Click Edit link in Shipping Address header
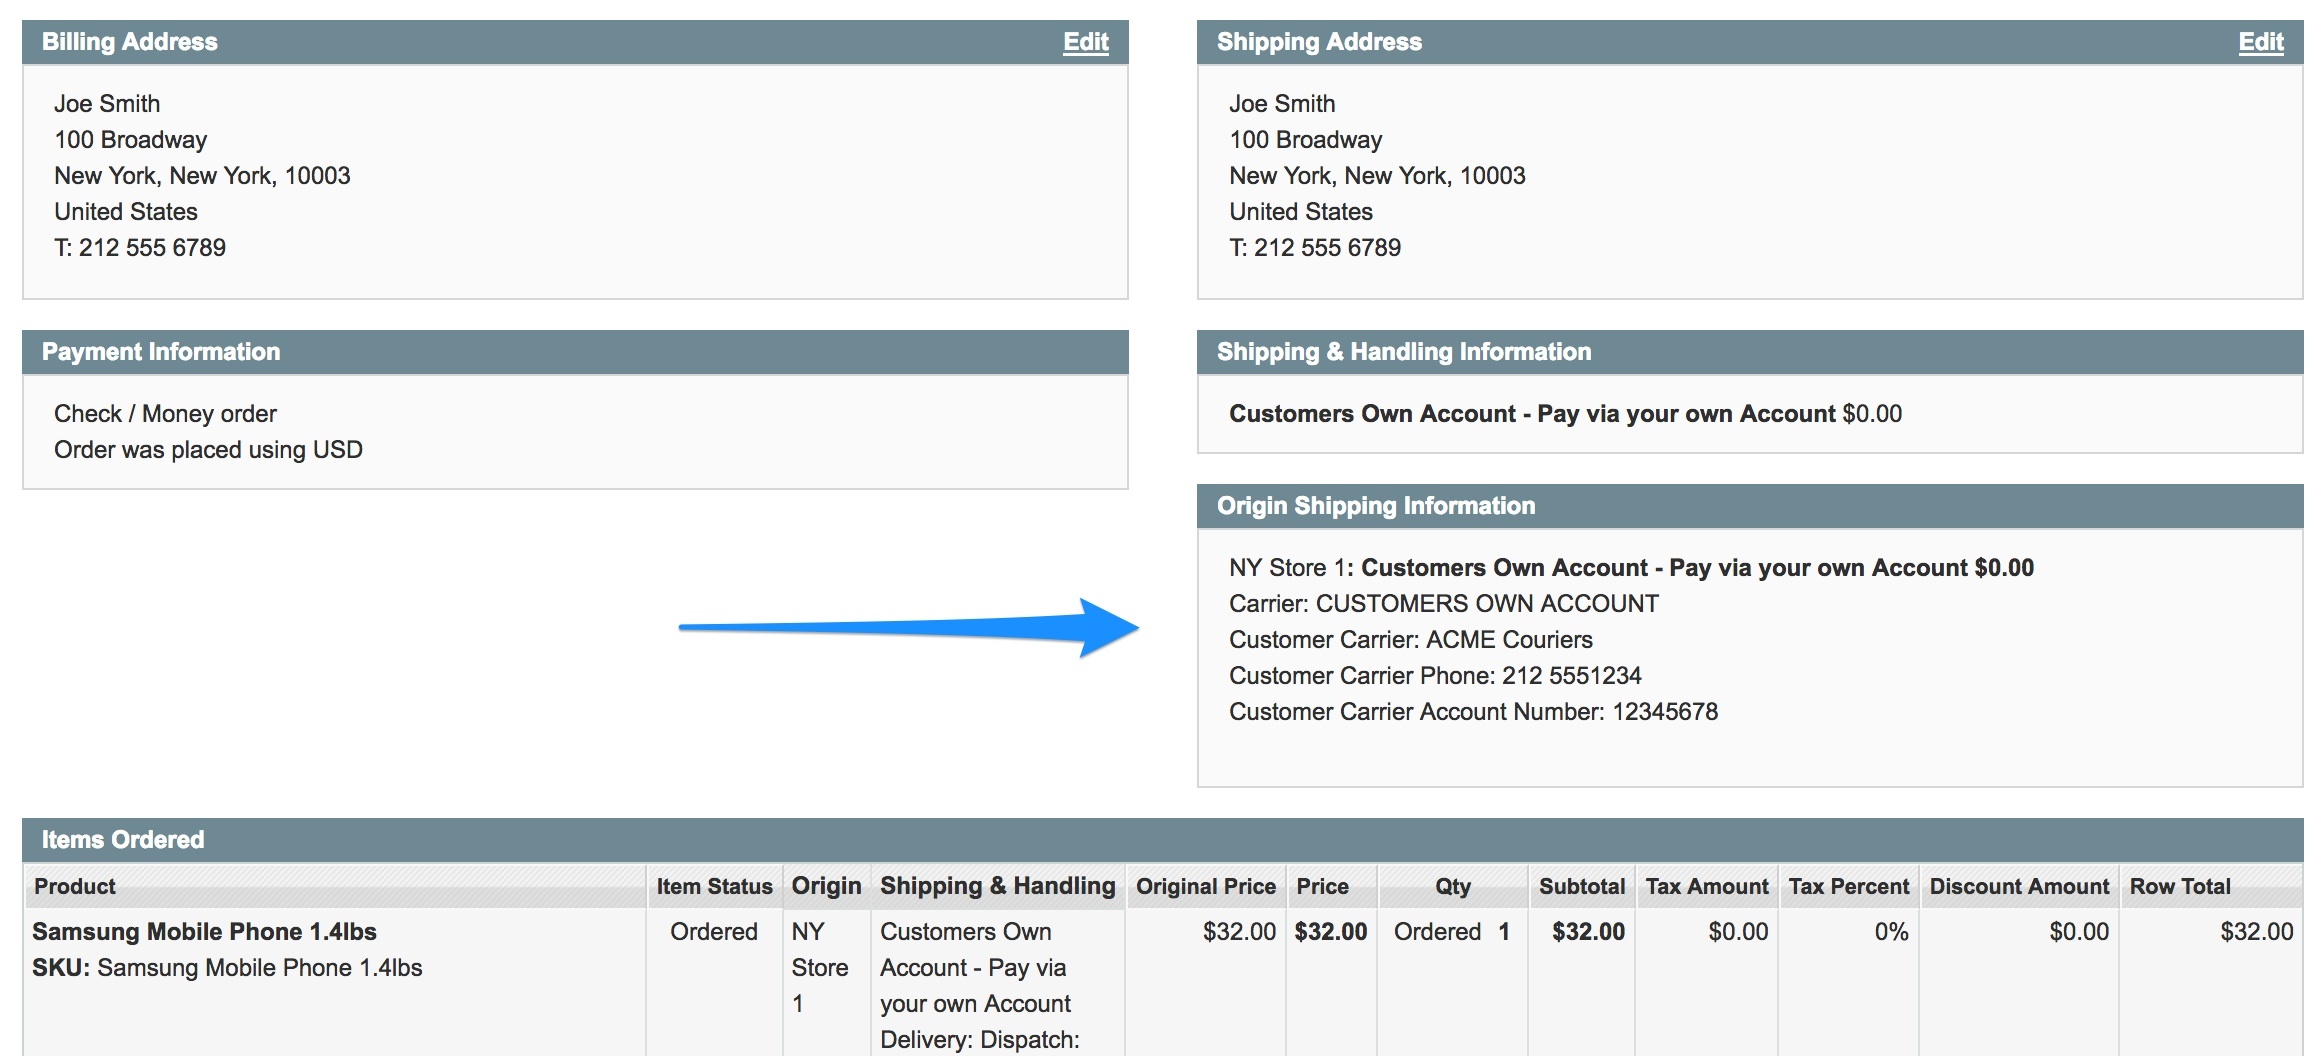The width and height of the screenshot is (2310, 1056). coord(2260,42)
